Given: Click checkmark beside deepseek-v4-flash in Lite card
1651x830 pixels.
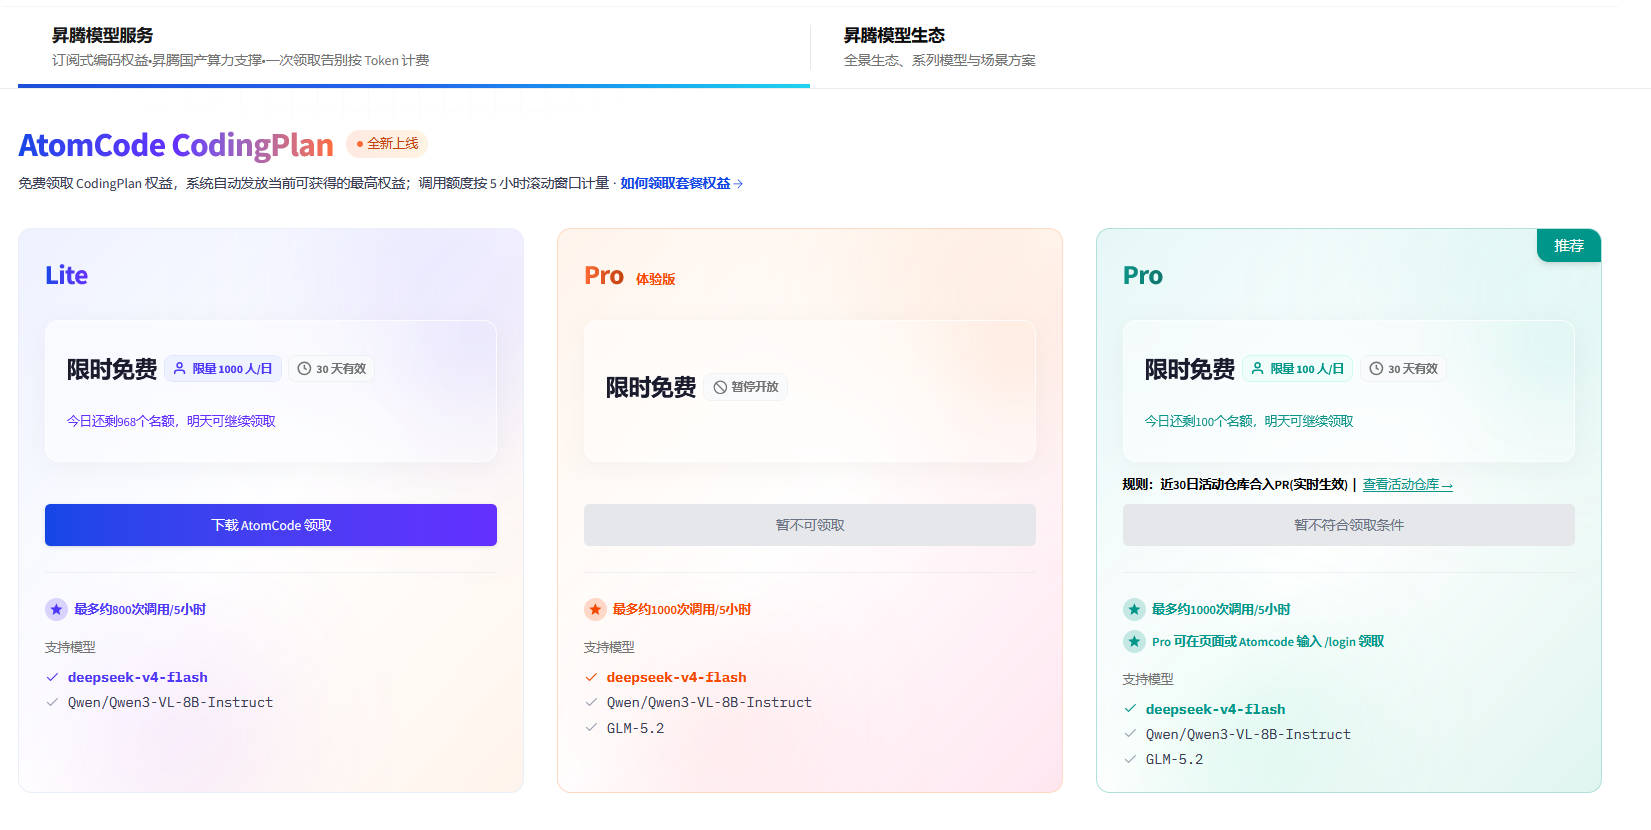Looking at the screenshot, I should click(x=52, y=677).
